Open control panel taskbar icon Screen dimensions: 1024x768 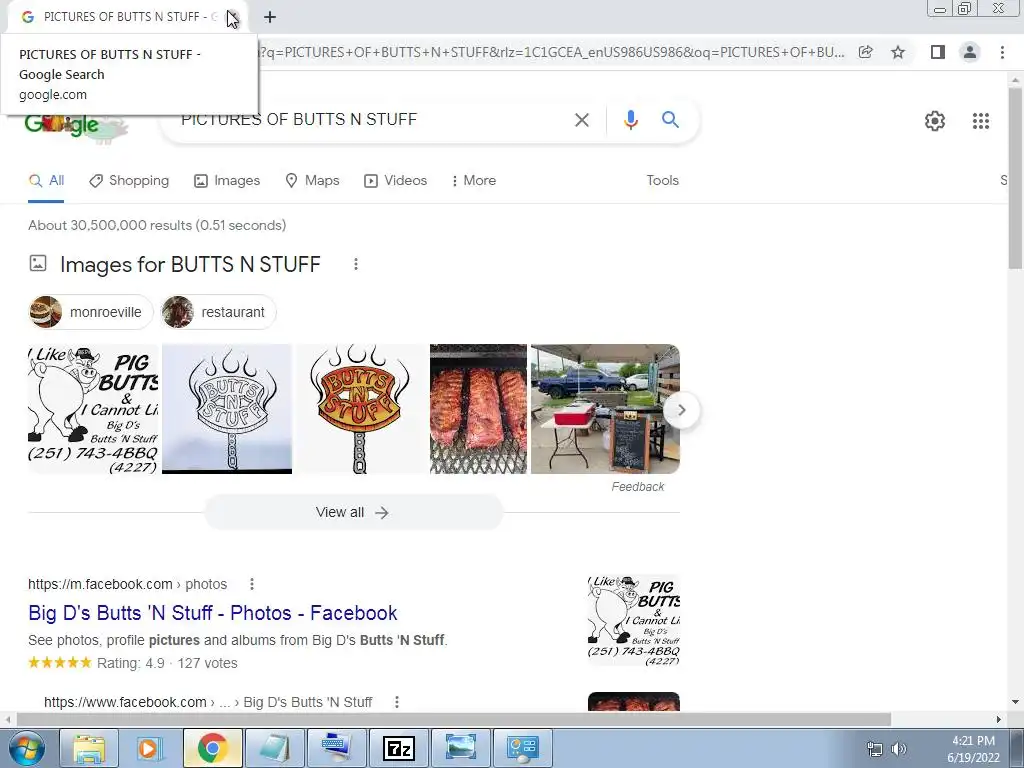tap(522, 748)
